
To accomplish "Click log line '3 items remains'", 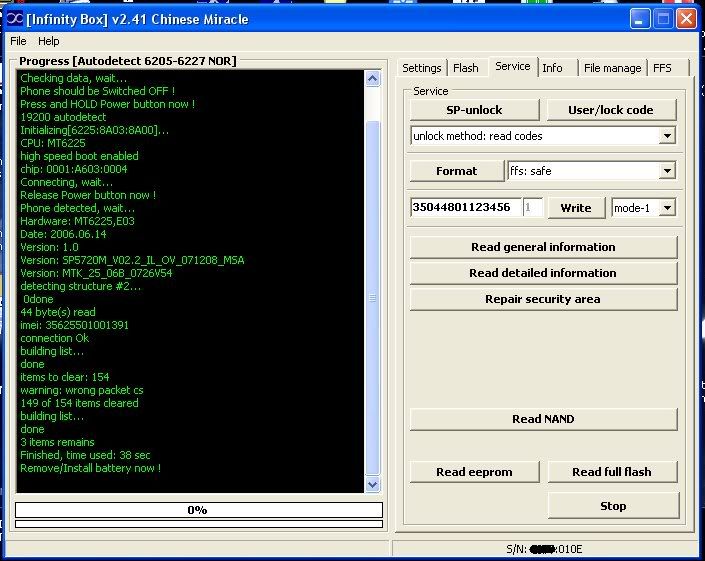I will (x=57, y=442).
